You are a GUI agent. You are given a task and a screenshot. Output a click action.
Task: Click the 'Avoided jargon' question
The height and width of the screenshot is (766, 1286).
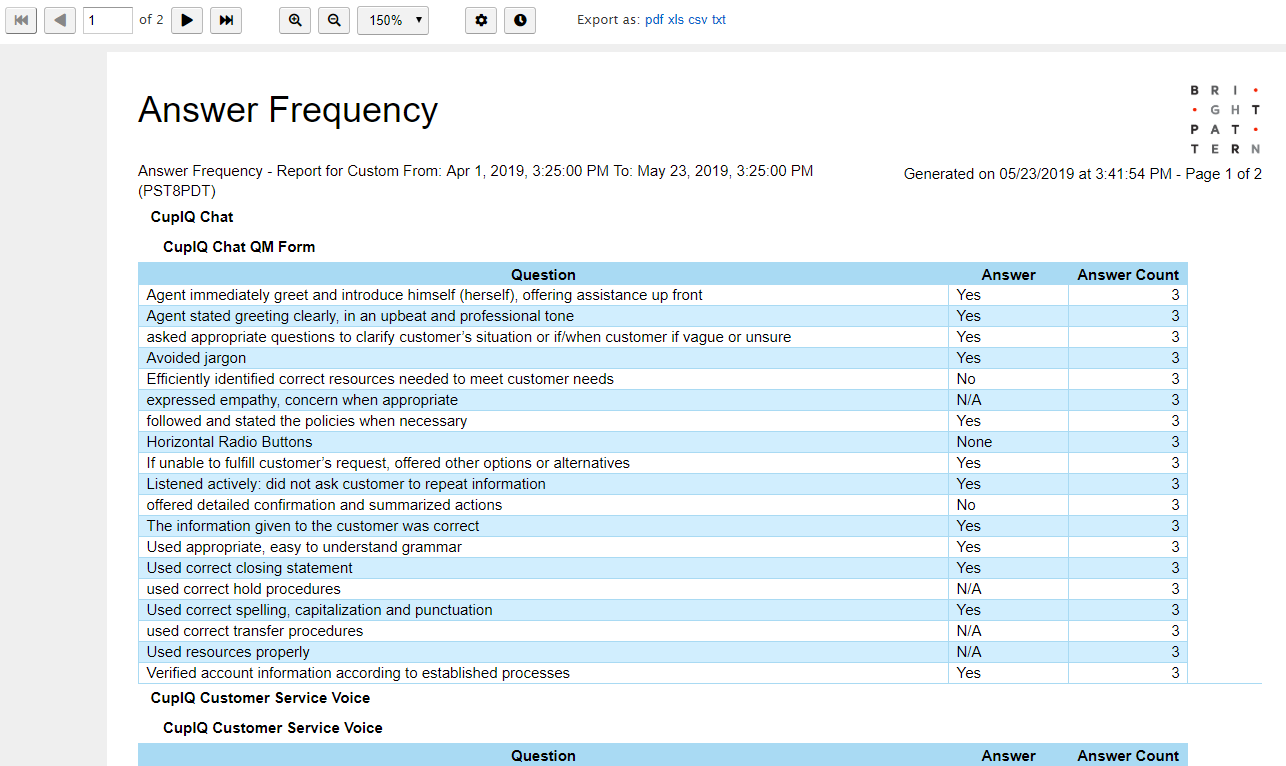tap(196, 358)
